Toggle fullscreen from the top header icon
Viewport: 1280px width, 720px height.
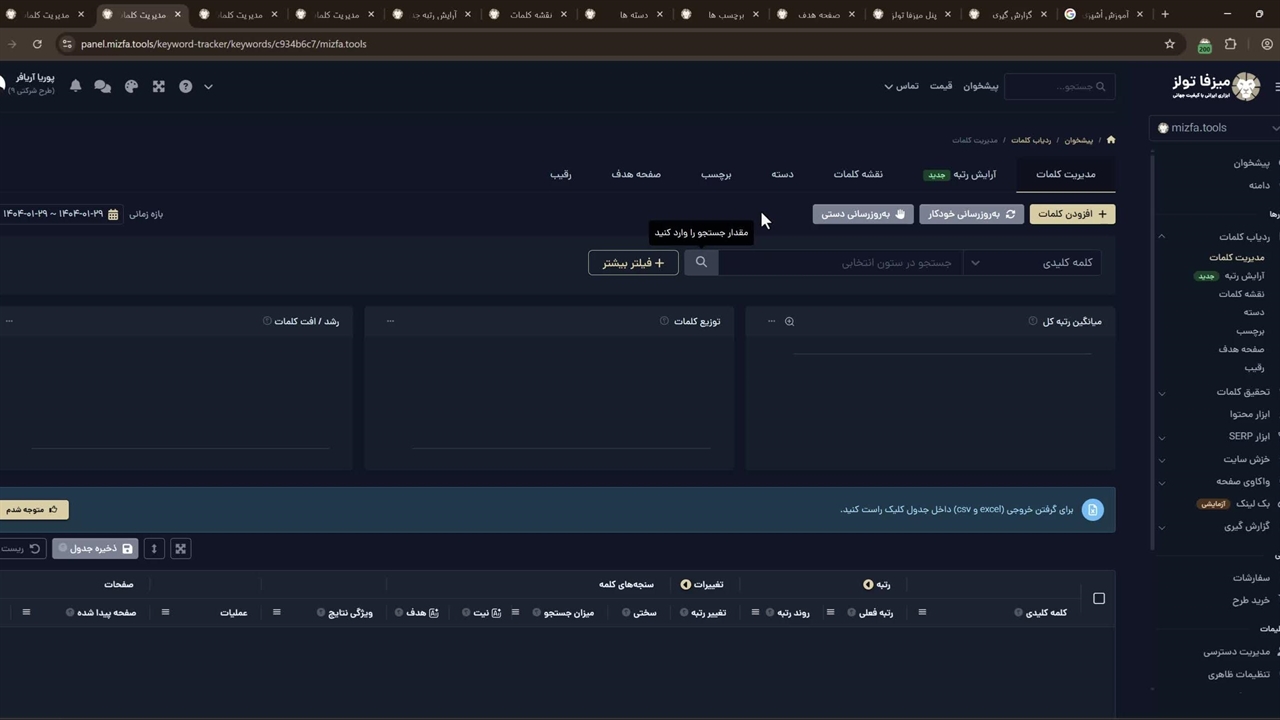[158, 87]
